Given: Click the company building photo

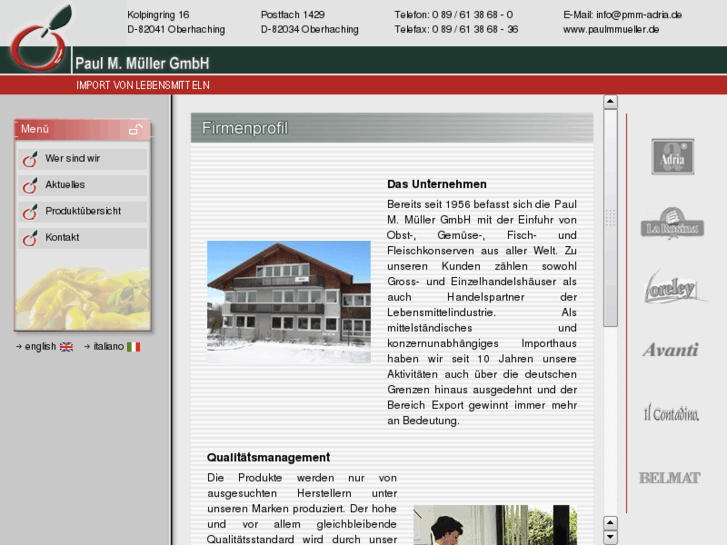Looking at the screenshot, I should coord(289,302).
